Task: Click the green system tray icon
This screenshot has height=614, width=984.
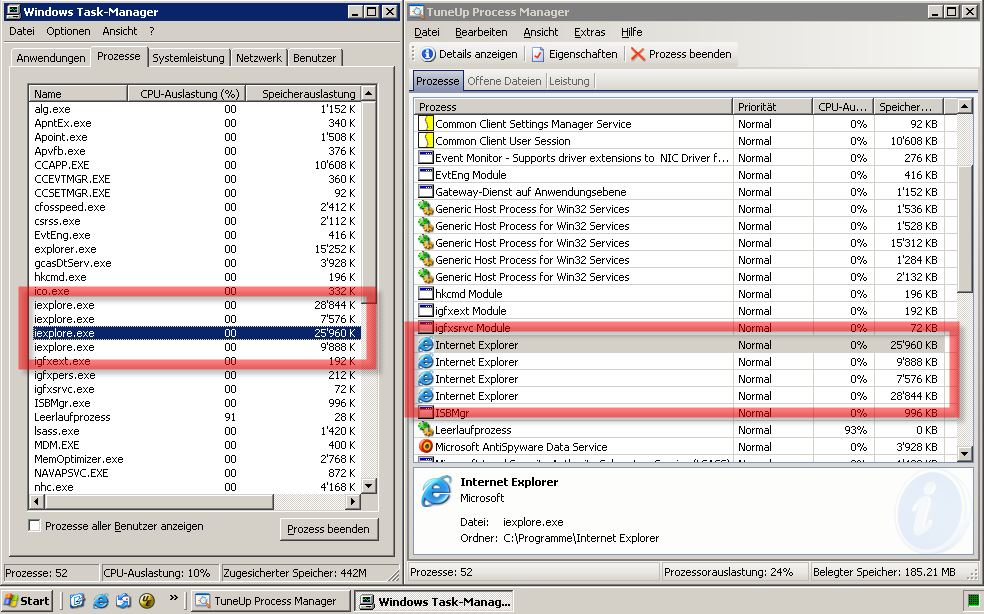Action: [973, 601]
